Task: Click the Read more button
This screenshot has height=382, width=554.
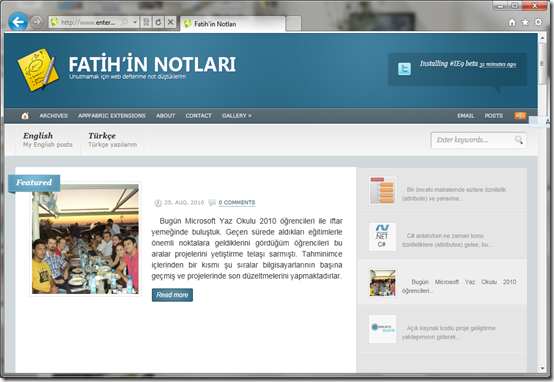Action: [x=172, y=295]
